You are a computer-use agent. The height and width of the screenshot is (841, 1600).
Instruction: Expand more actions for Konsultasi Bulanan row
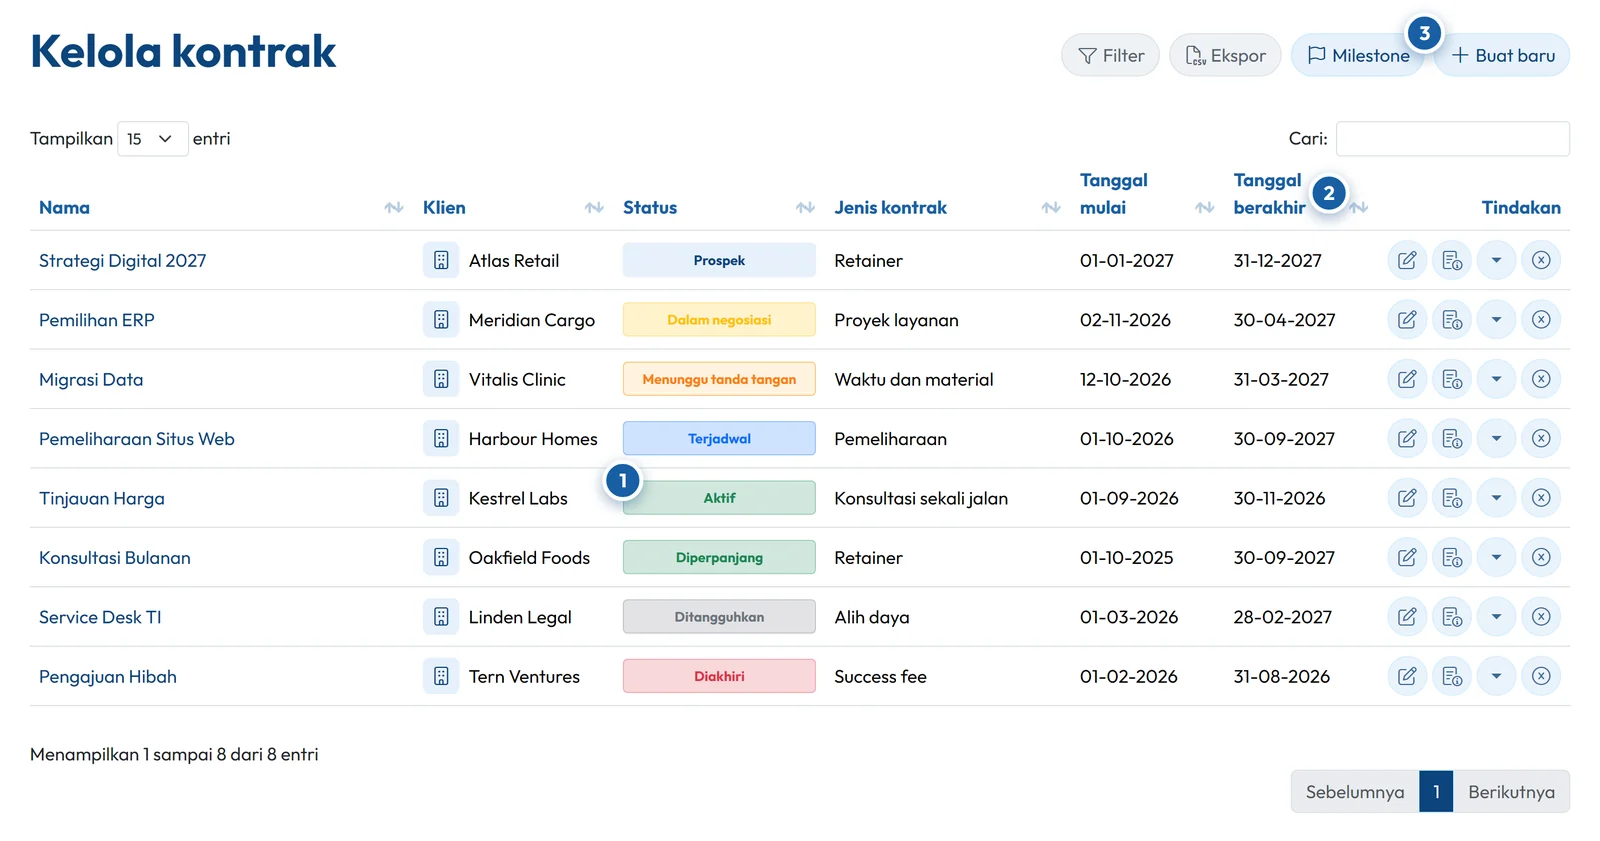pyautogui.click(x=1496, y=557)
